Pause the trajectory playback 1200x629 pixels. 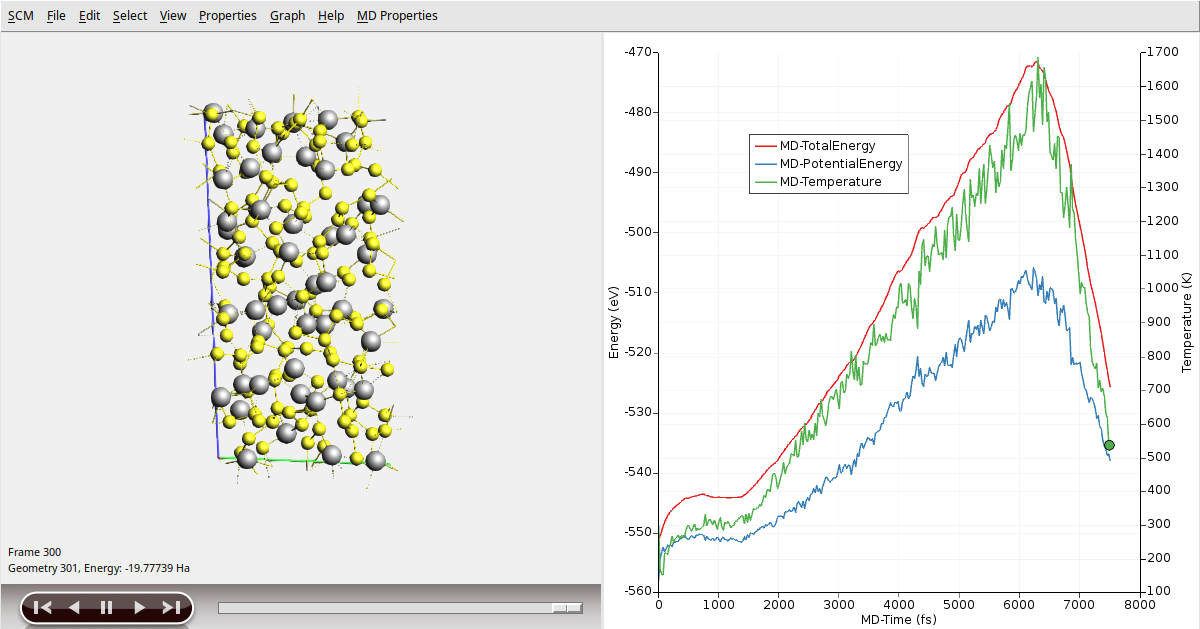pos(106,607)
